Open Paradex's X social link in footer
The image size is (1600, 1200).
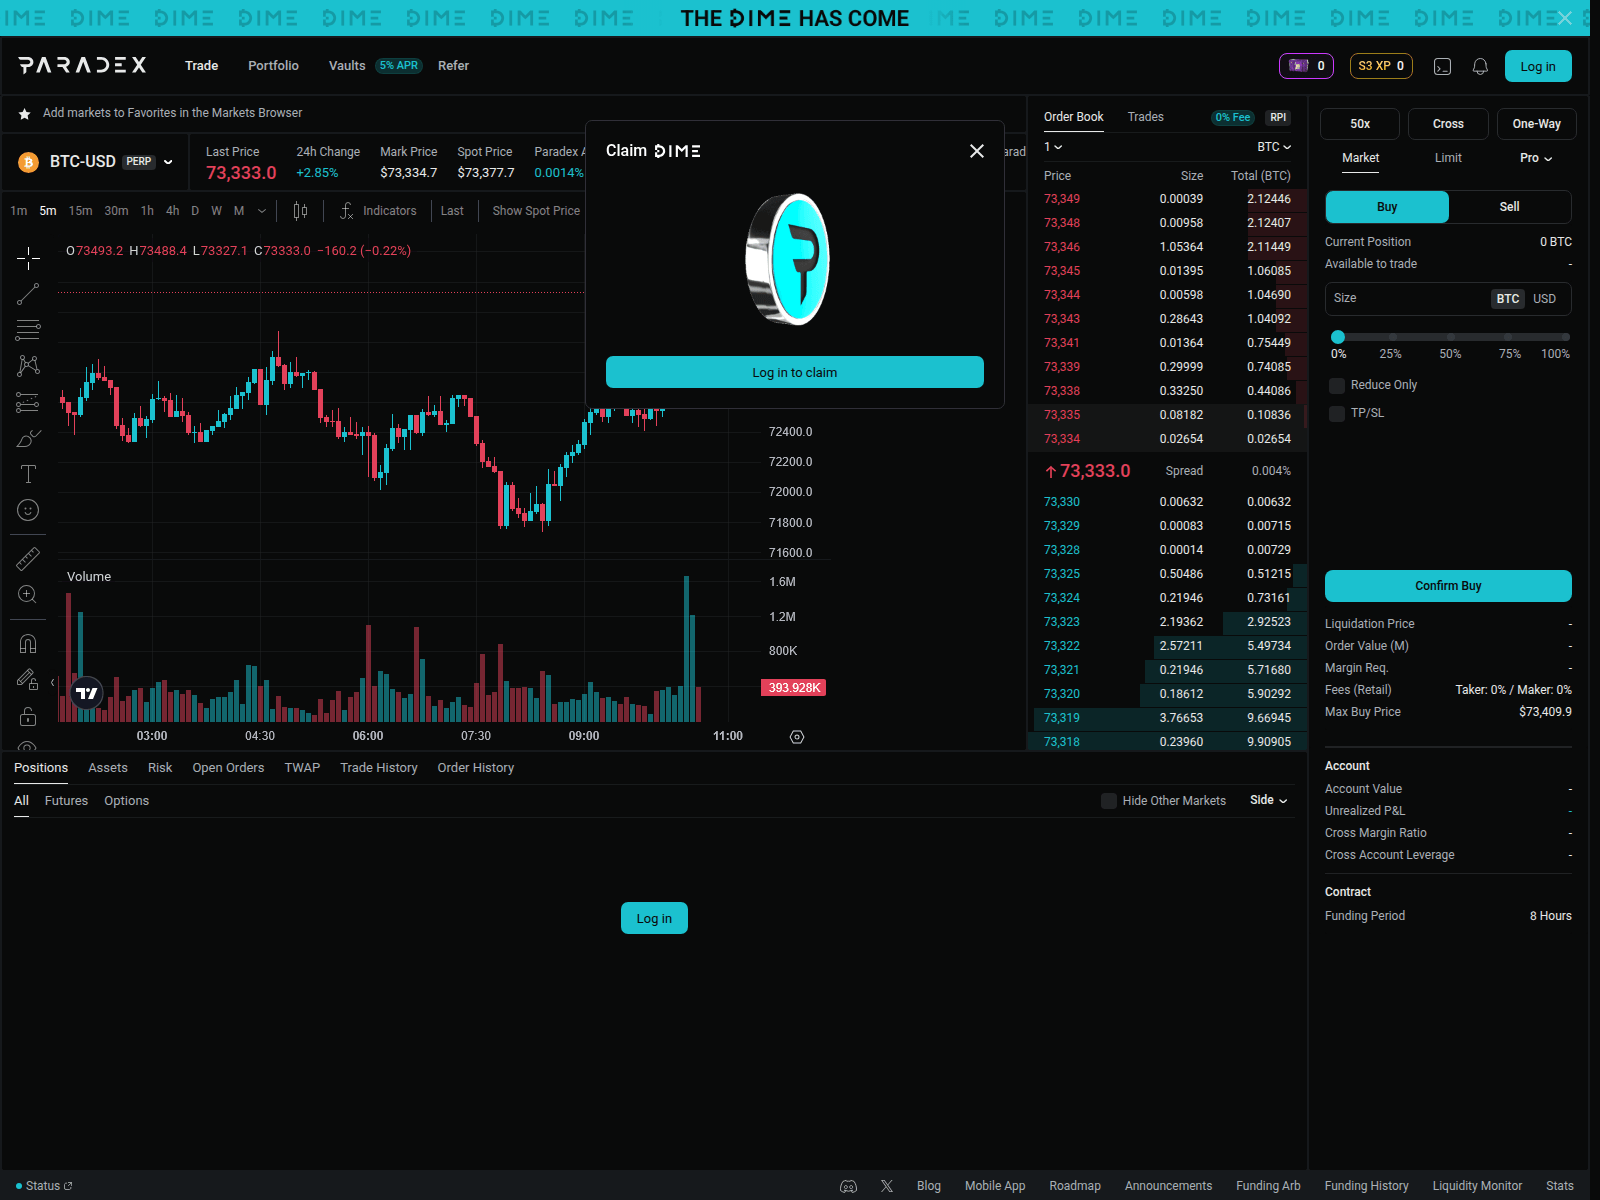tap(886, 1185)
